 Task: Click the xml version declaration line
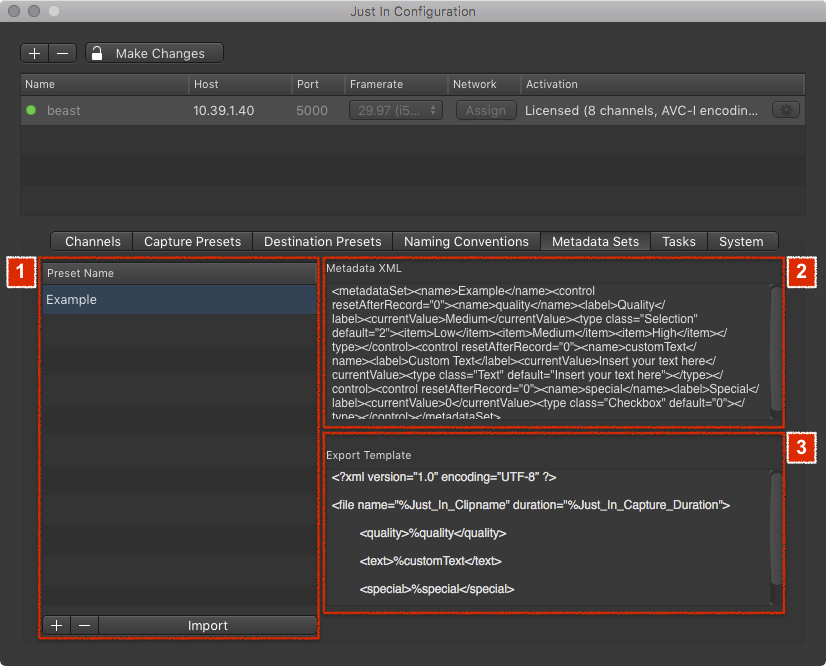(444, 477)
